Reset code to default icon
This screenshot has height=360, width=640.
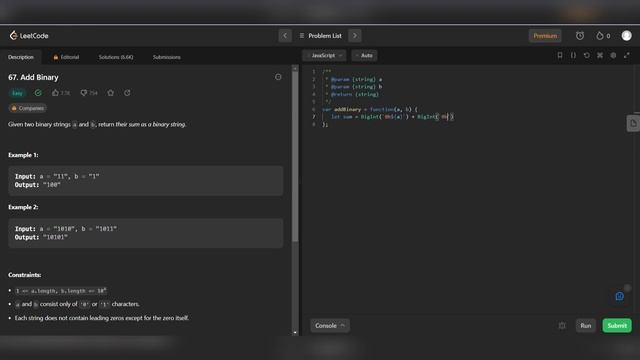tap(587, 56)
